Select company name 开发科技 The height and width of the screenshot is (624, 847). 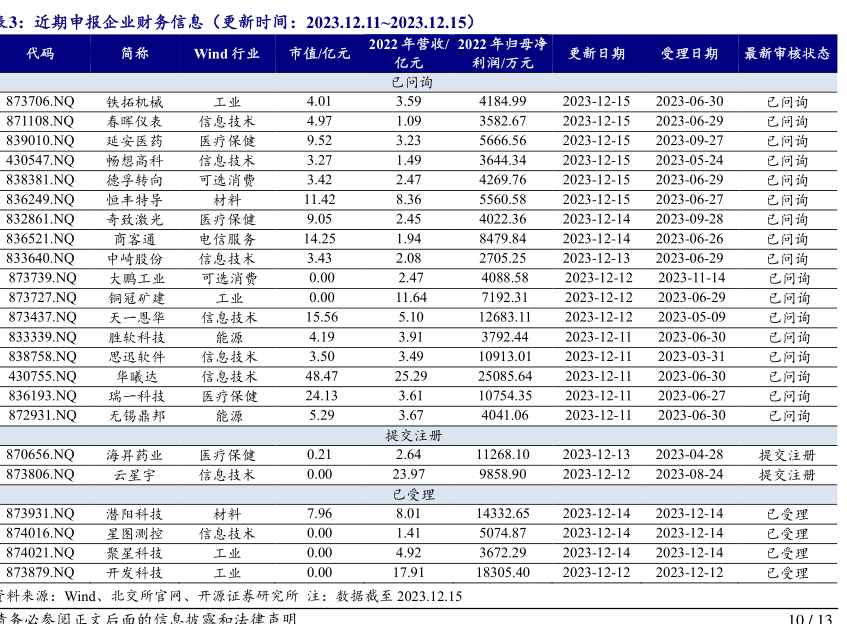point(135,573)
